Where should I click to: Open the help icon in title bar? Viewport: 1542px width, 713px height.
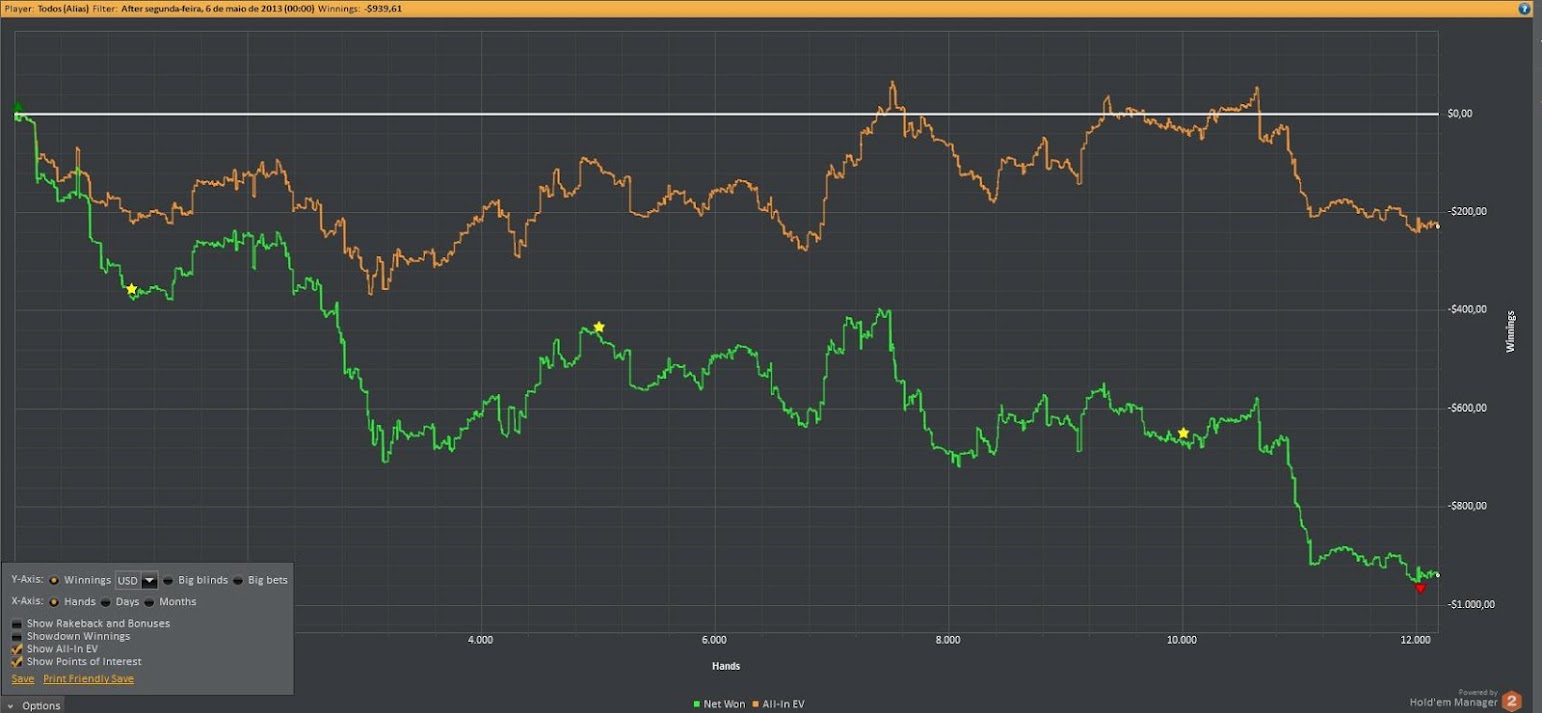pos(1524,7)
